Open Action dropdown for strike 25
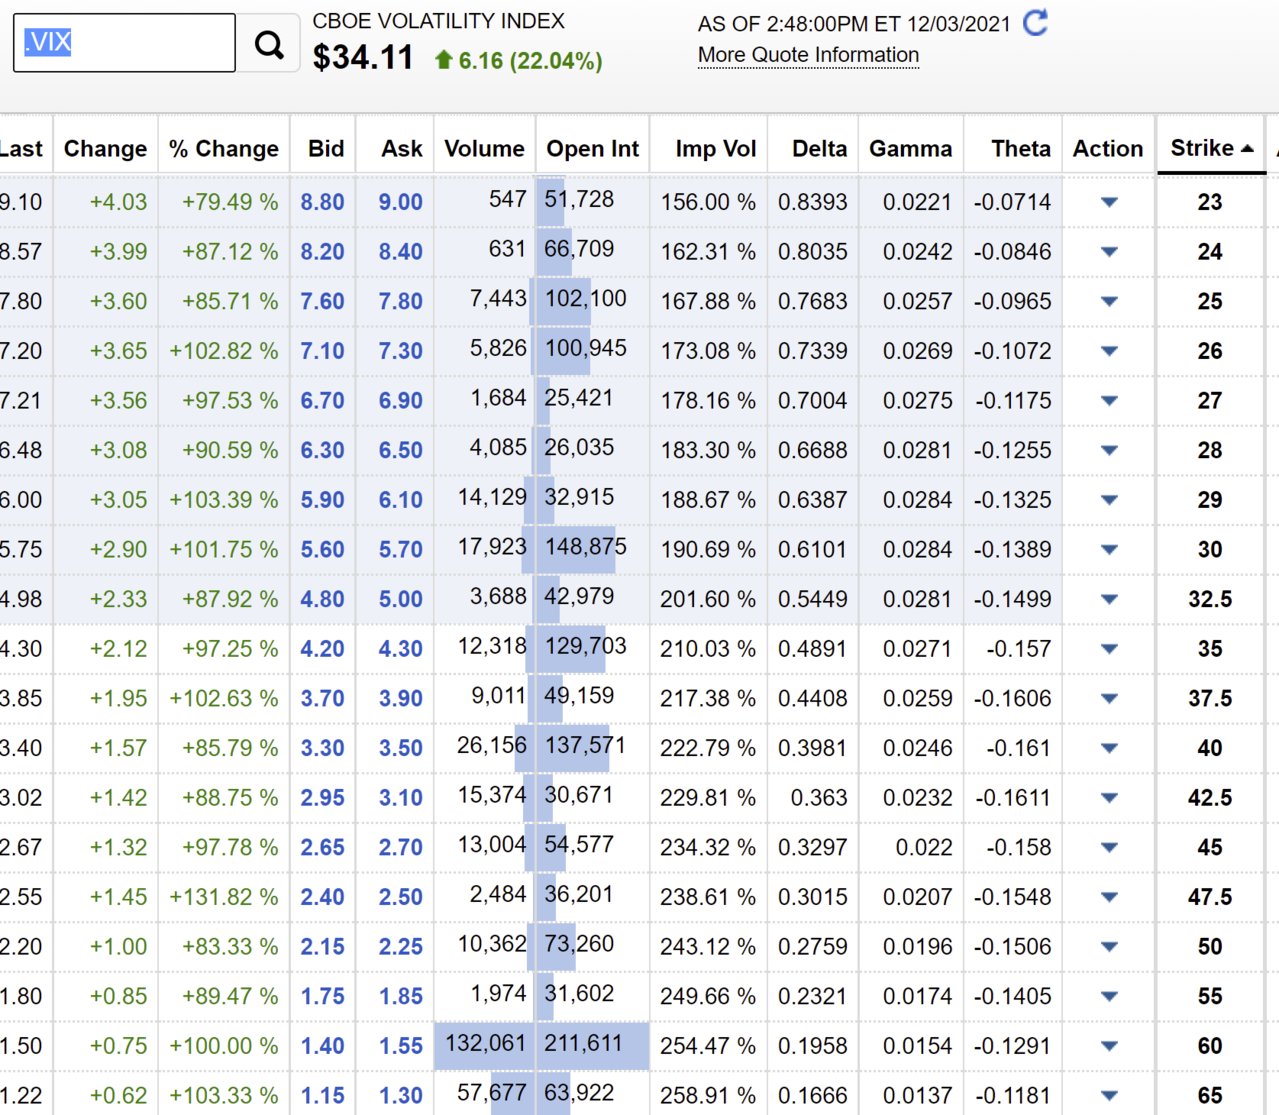Viewport: 1279px width, 1115px height. tap(1109, 301)
